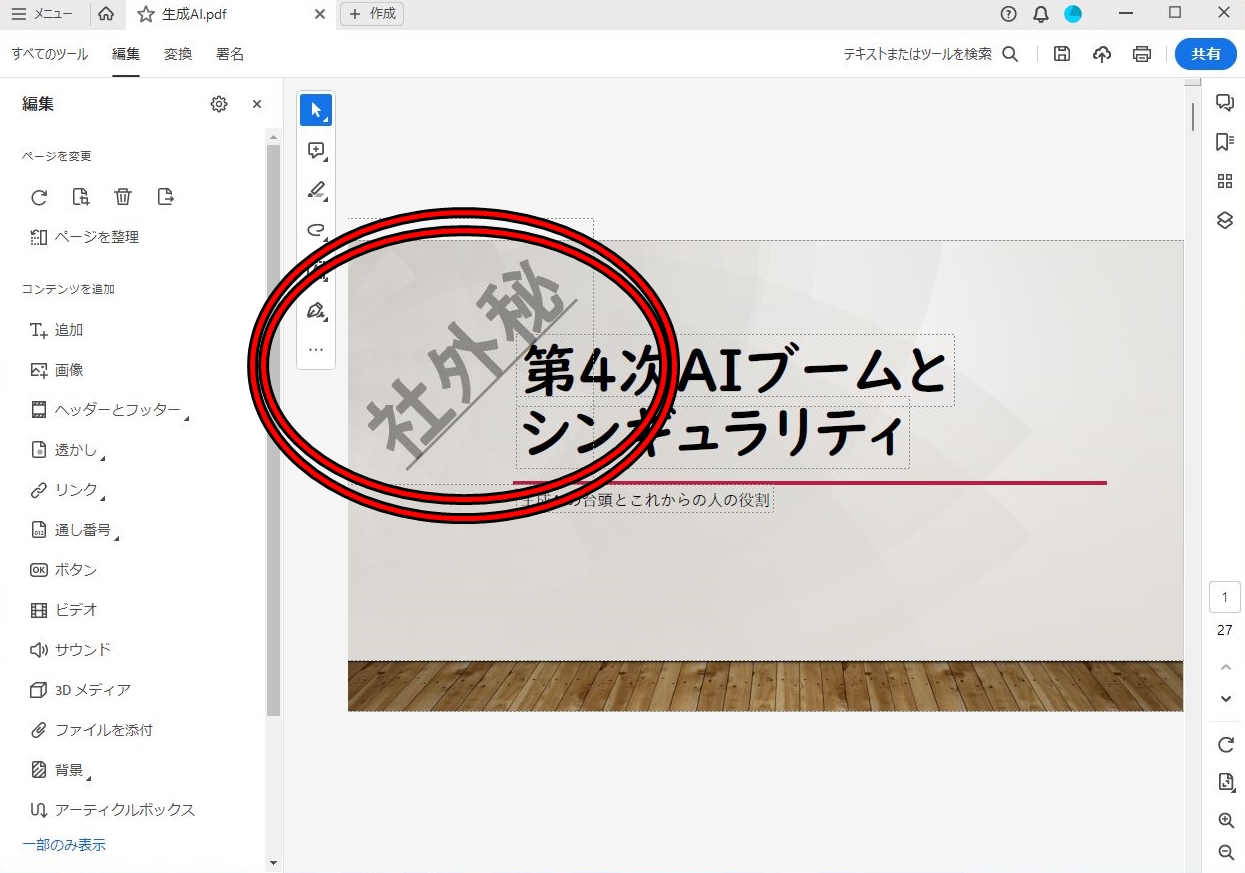Screen dimensions: 1245x873
Task: Expand more quick tools options
Action: click(x=316, y=349)
